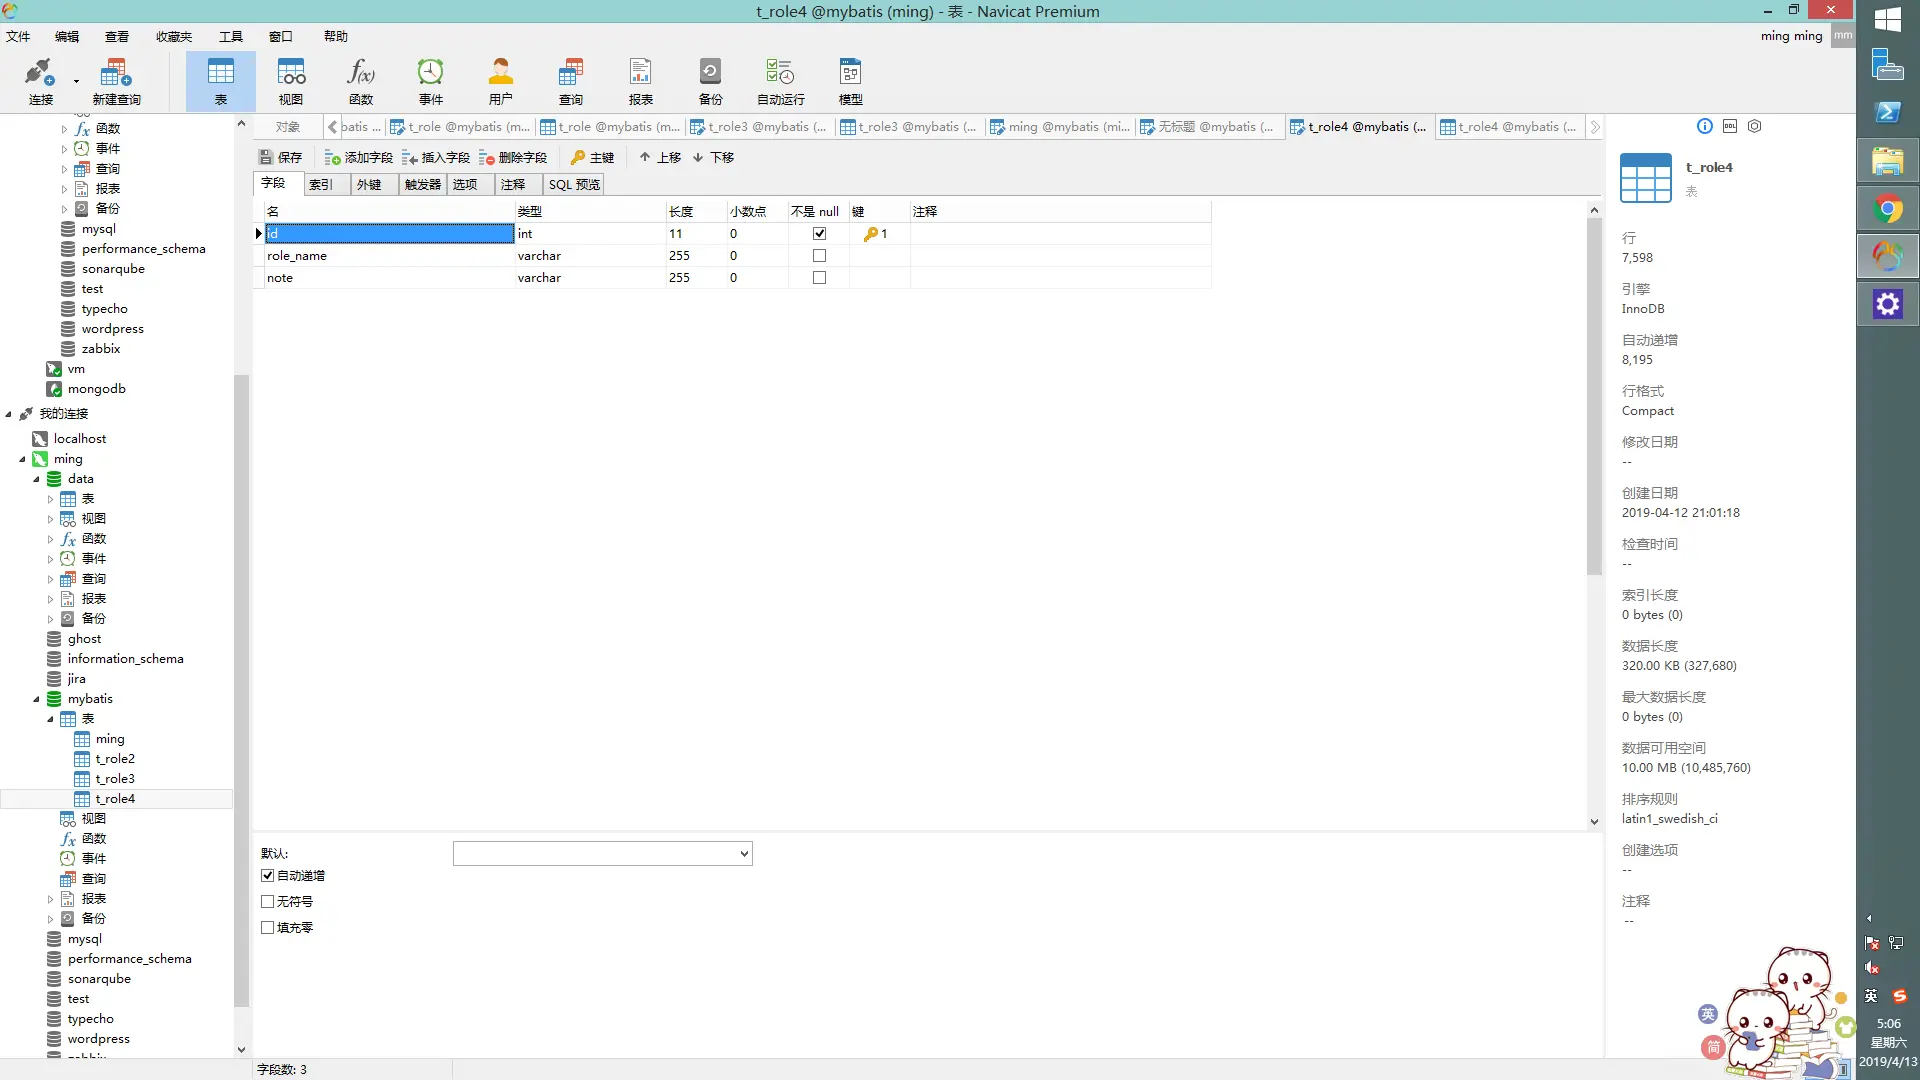Click the 保存 button
This screenshot has height=1080, width=1920.
281,158
